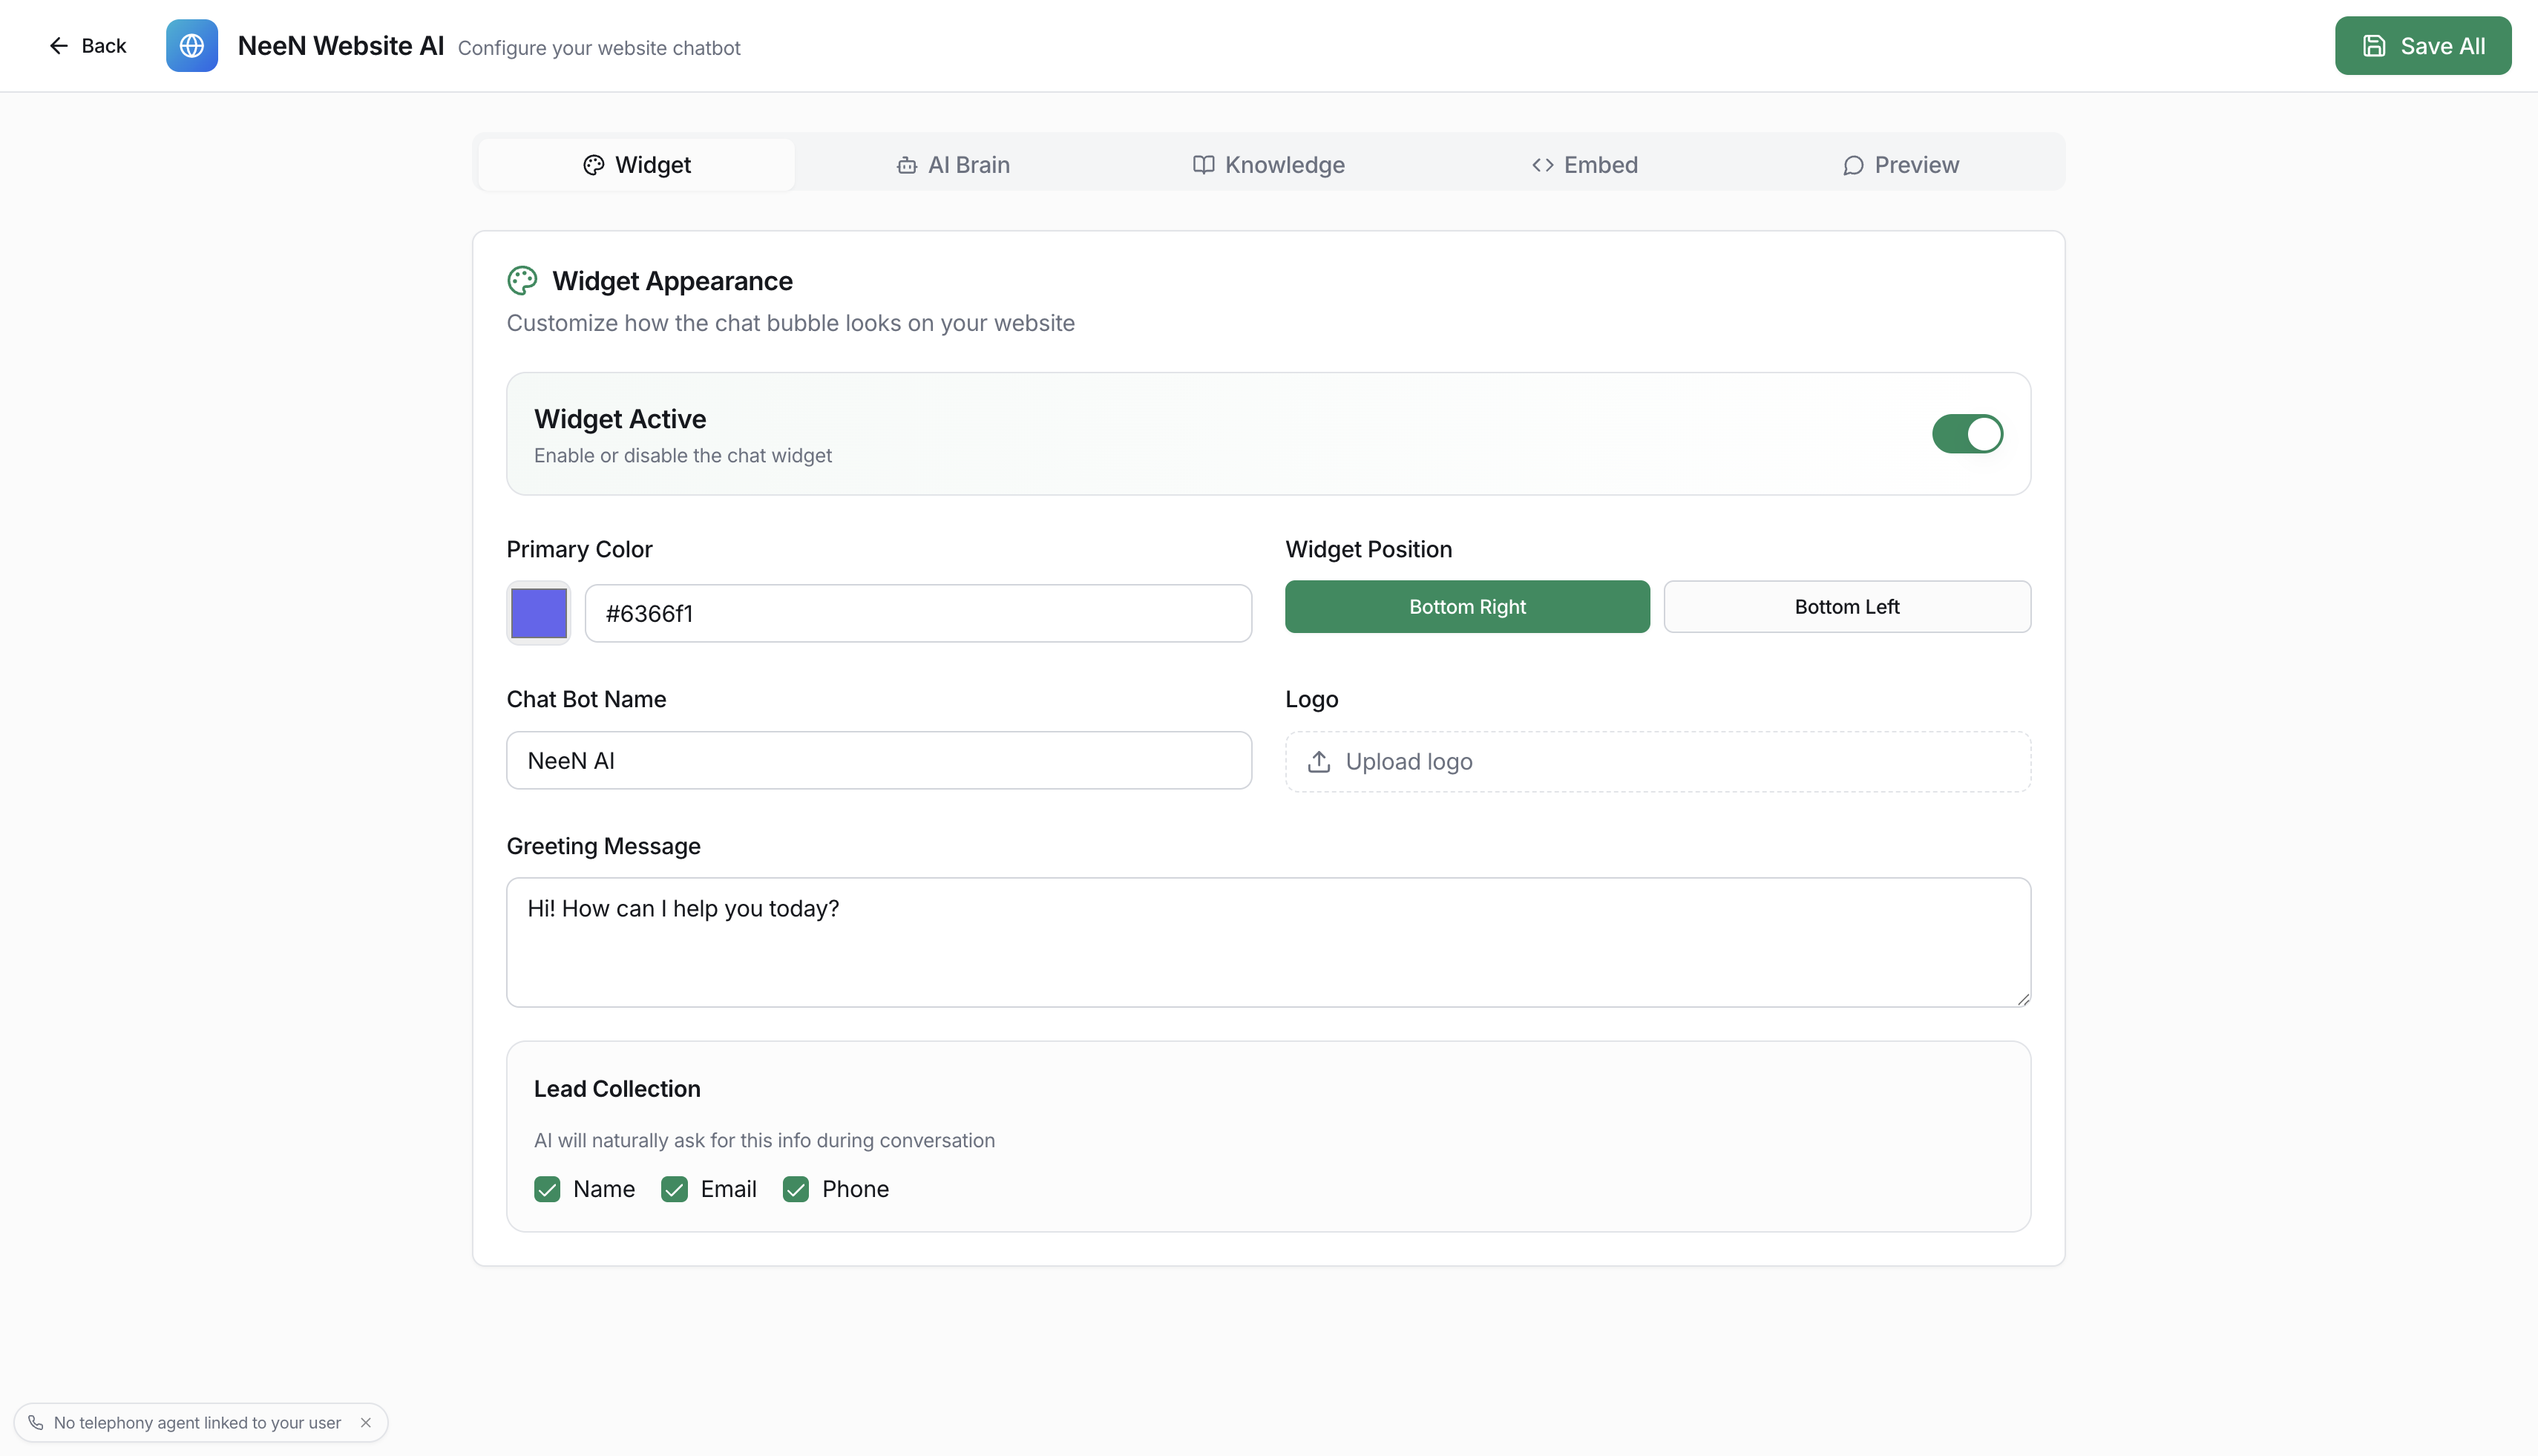This screenshot has width=2538, height=1456.
Task: Click the telephony phone icon
Action: [36, 1422]
